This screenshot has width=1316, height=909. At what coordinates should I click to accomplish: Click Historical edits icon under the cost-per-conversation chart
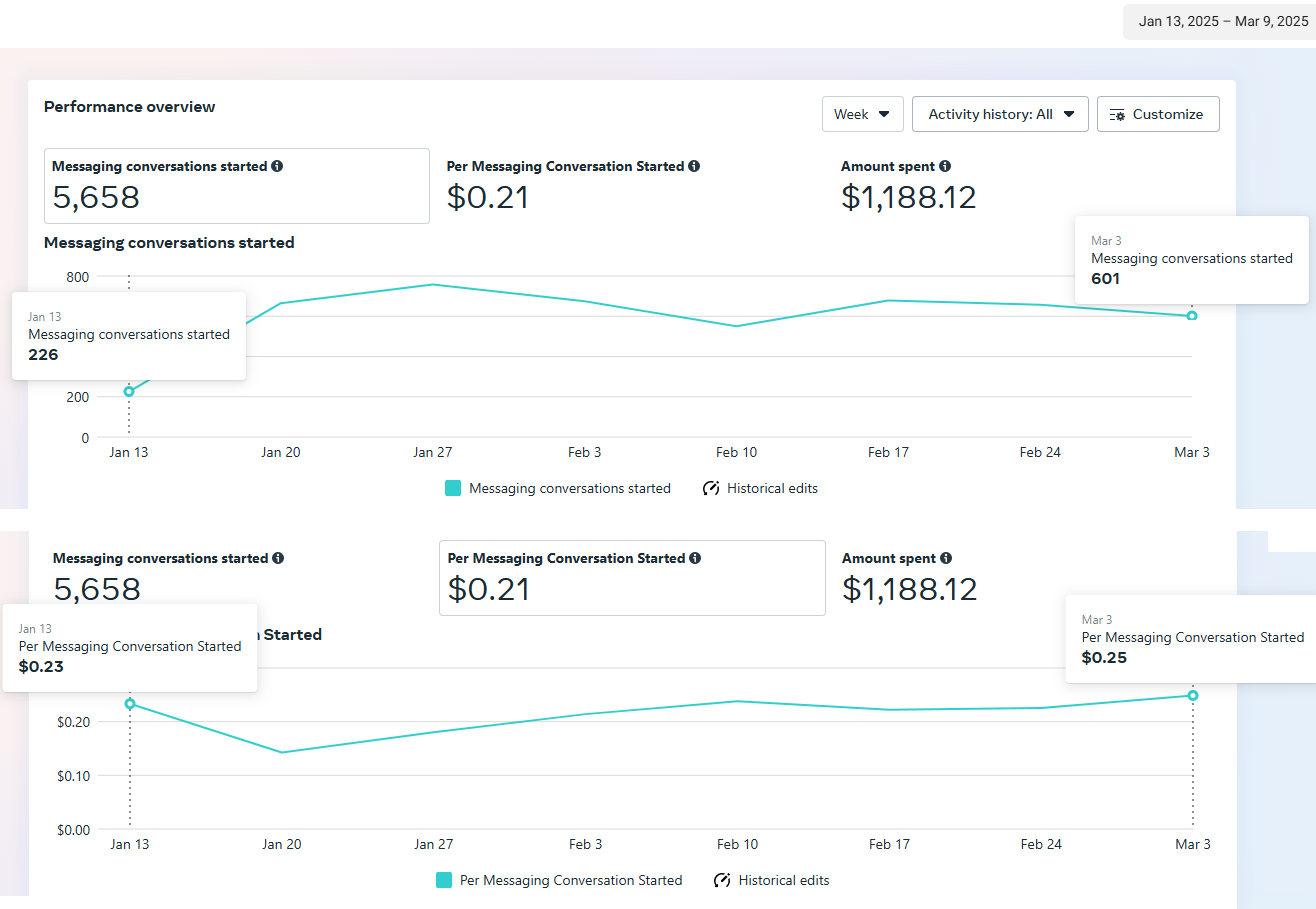tap(722, 880)
